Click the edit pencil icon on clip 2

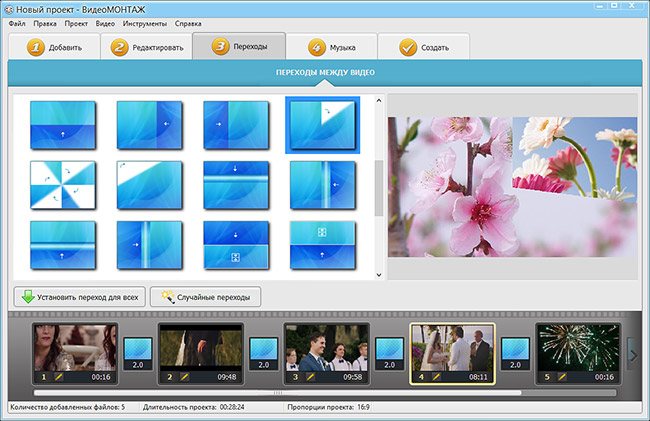pyautogui.click(x=183, y=377)
